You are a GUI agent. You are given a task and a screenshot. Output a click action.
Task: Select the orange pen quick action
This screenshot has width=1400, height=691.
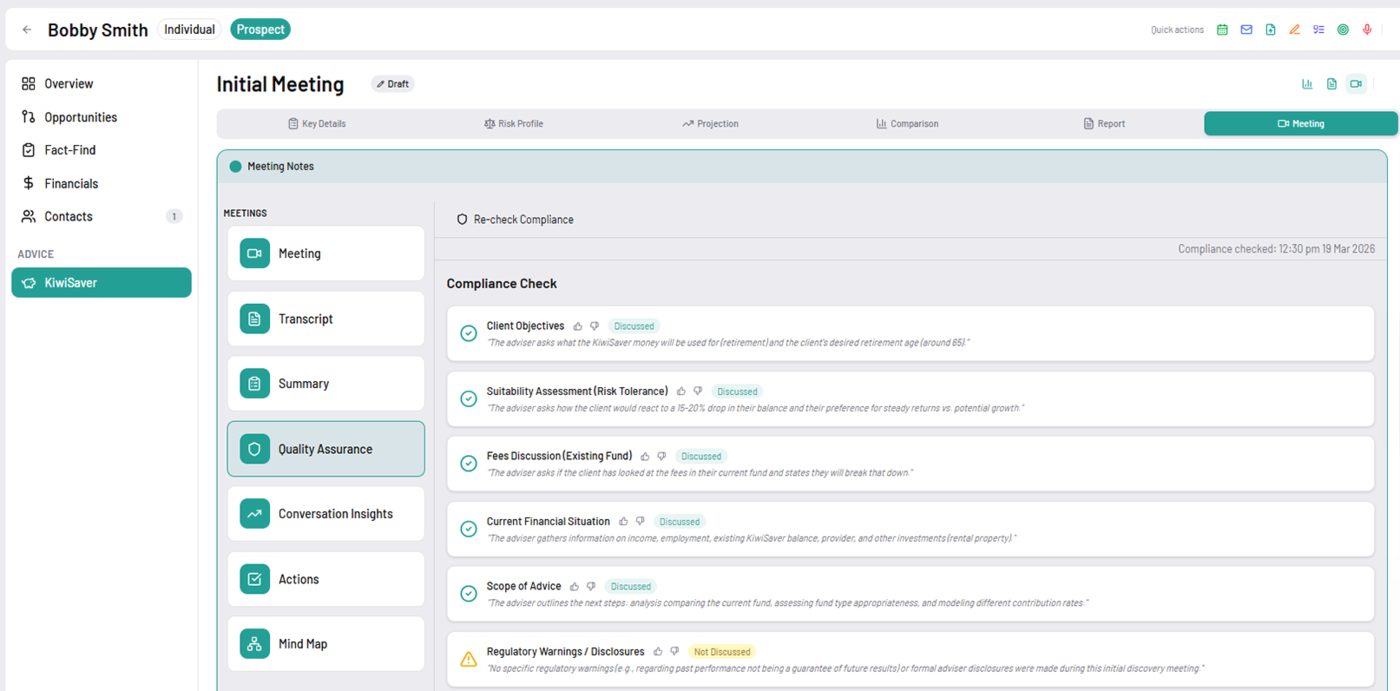tap(1294, 29)
